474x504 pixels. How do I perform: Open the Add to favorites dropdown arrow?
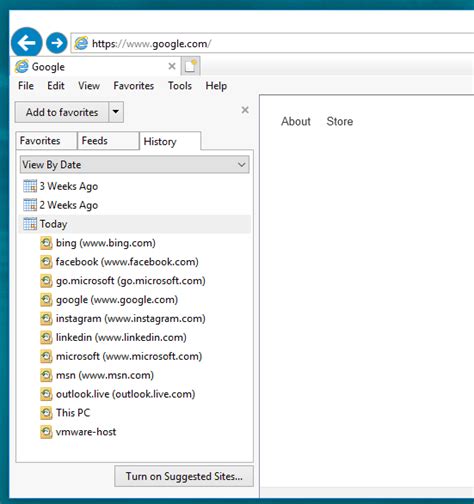coord(116,112)
